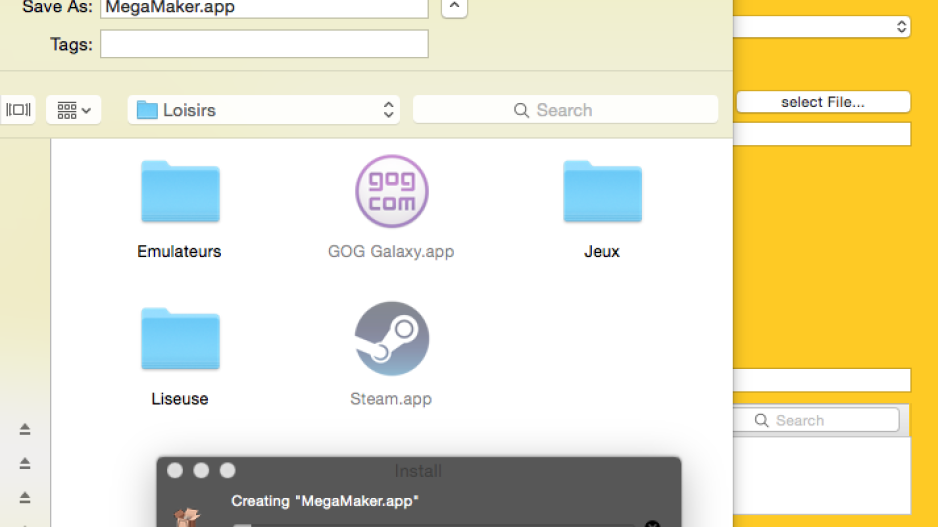Viewport: 938px width, 527px height.
Task: Click the Creating "MegaMaker.app" status text
Action: point(325,501)
